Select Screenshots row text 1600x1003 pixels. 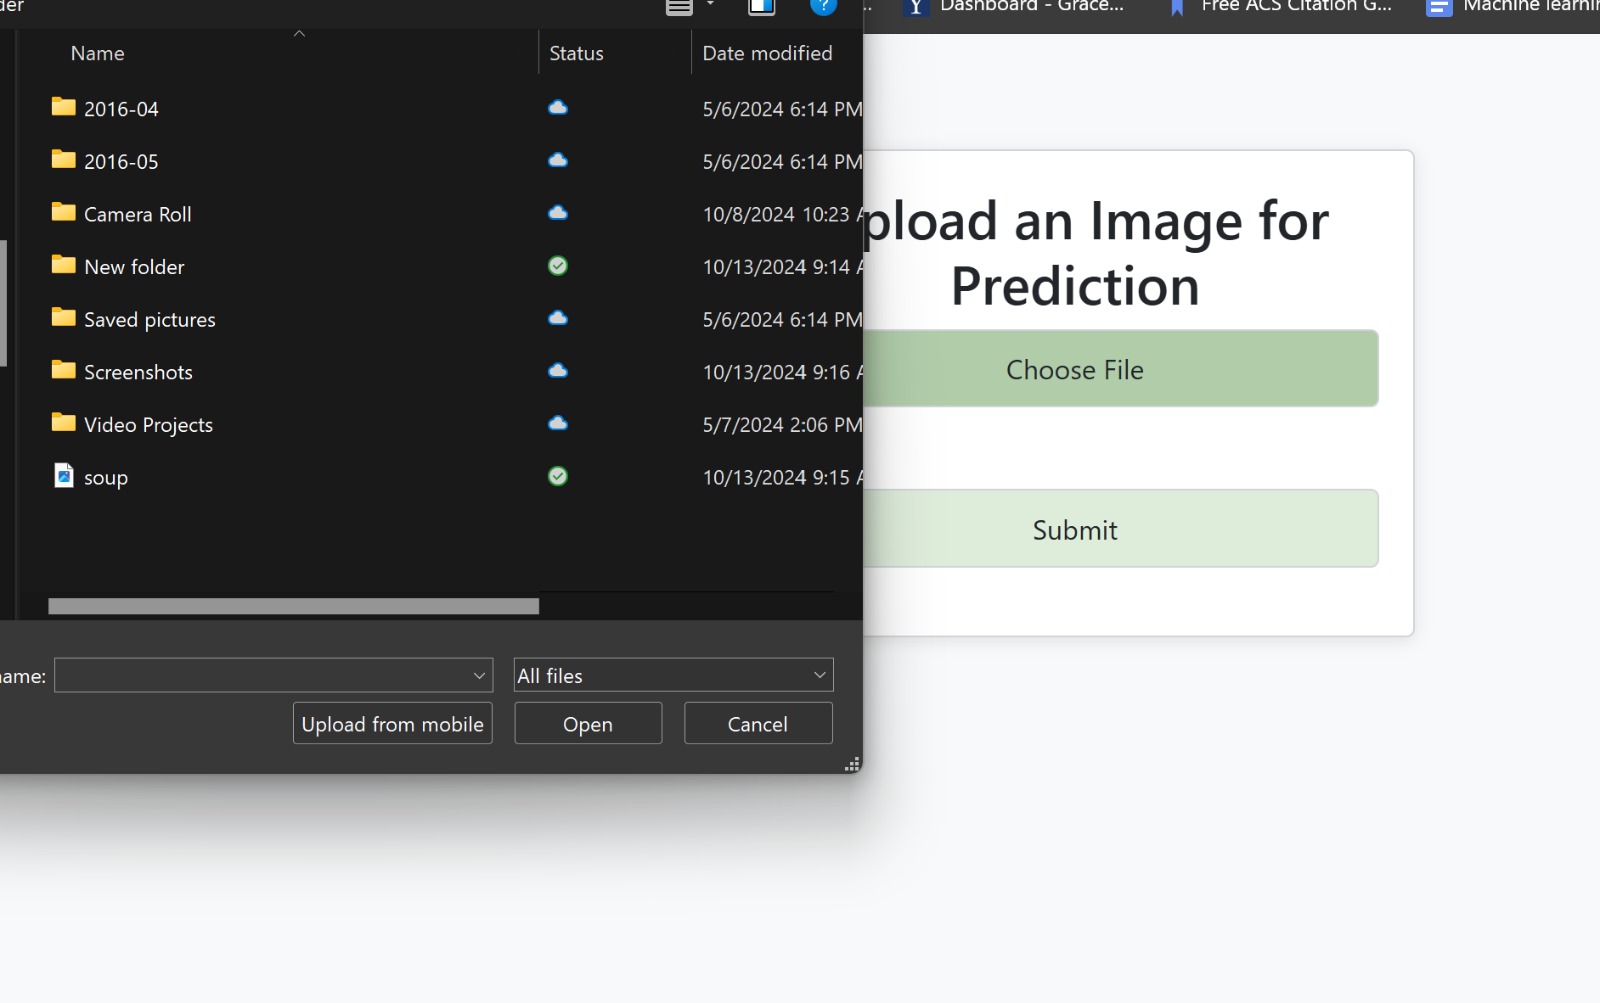pos(138,372)
